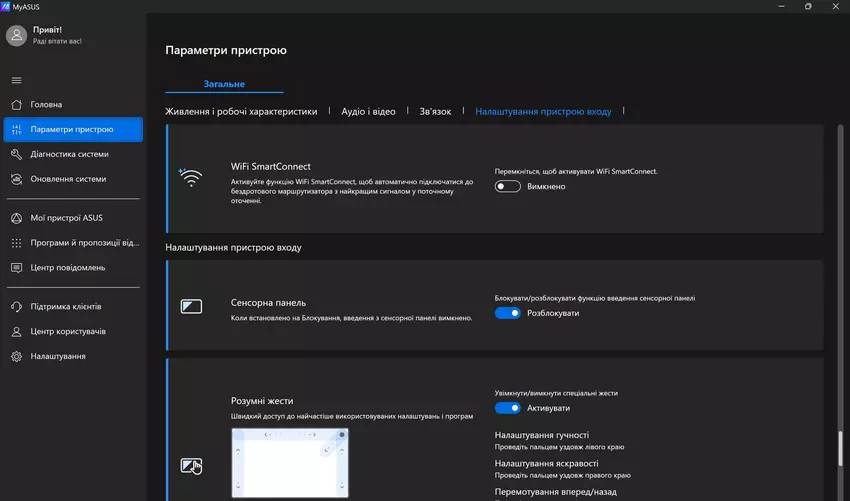
Task: Click the Налаштування gear icon
Action: click(x=16, y=357)
